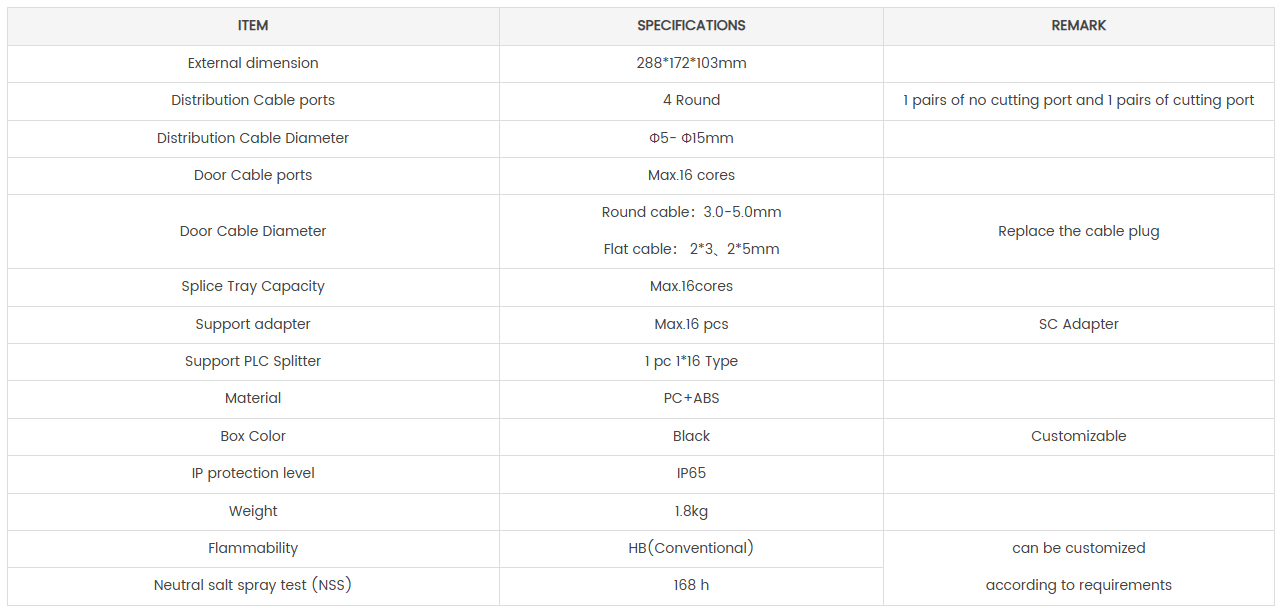Click the Flat cable 2*3, 2*5mm text

coord(691,249)
